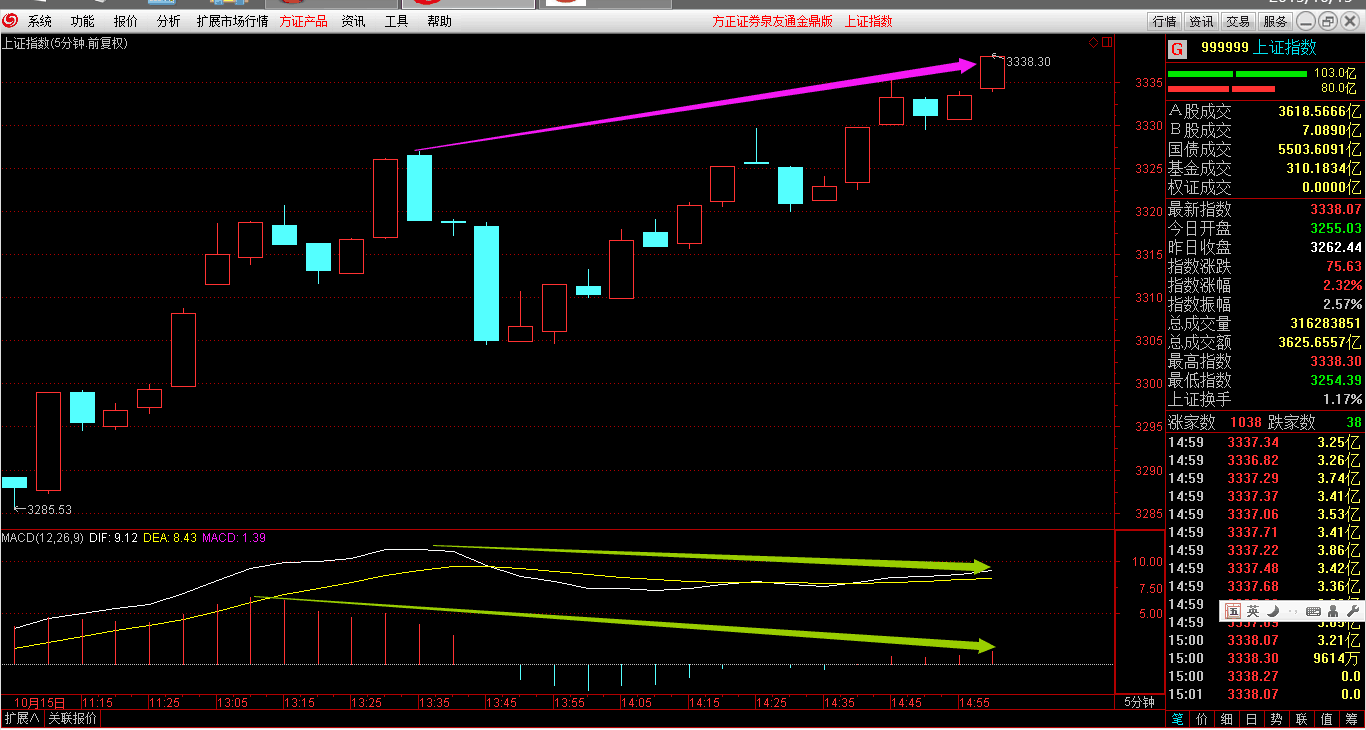
Task: Select the 关联报价 tab at bottom
Action: [72, 719]
